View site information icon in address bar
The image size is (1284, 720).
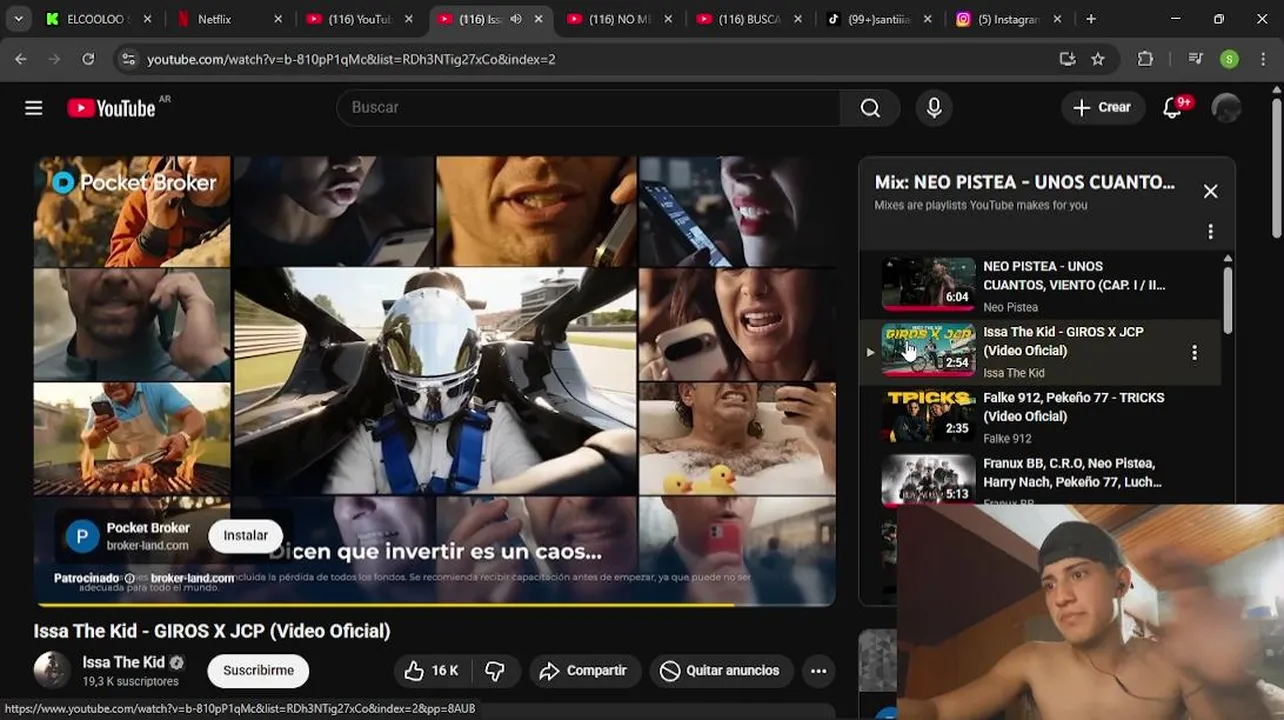[128, 59]
